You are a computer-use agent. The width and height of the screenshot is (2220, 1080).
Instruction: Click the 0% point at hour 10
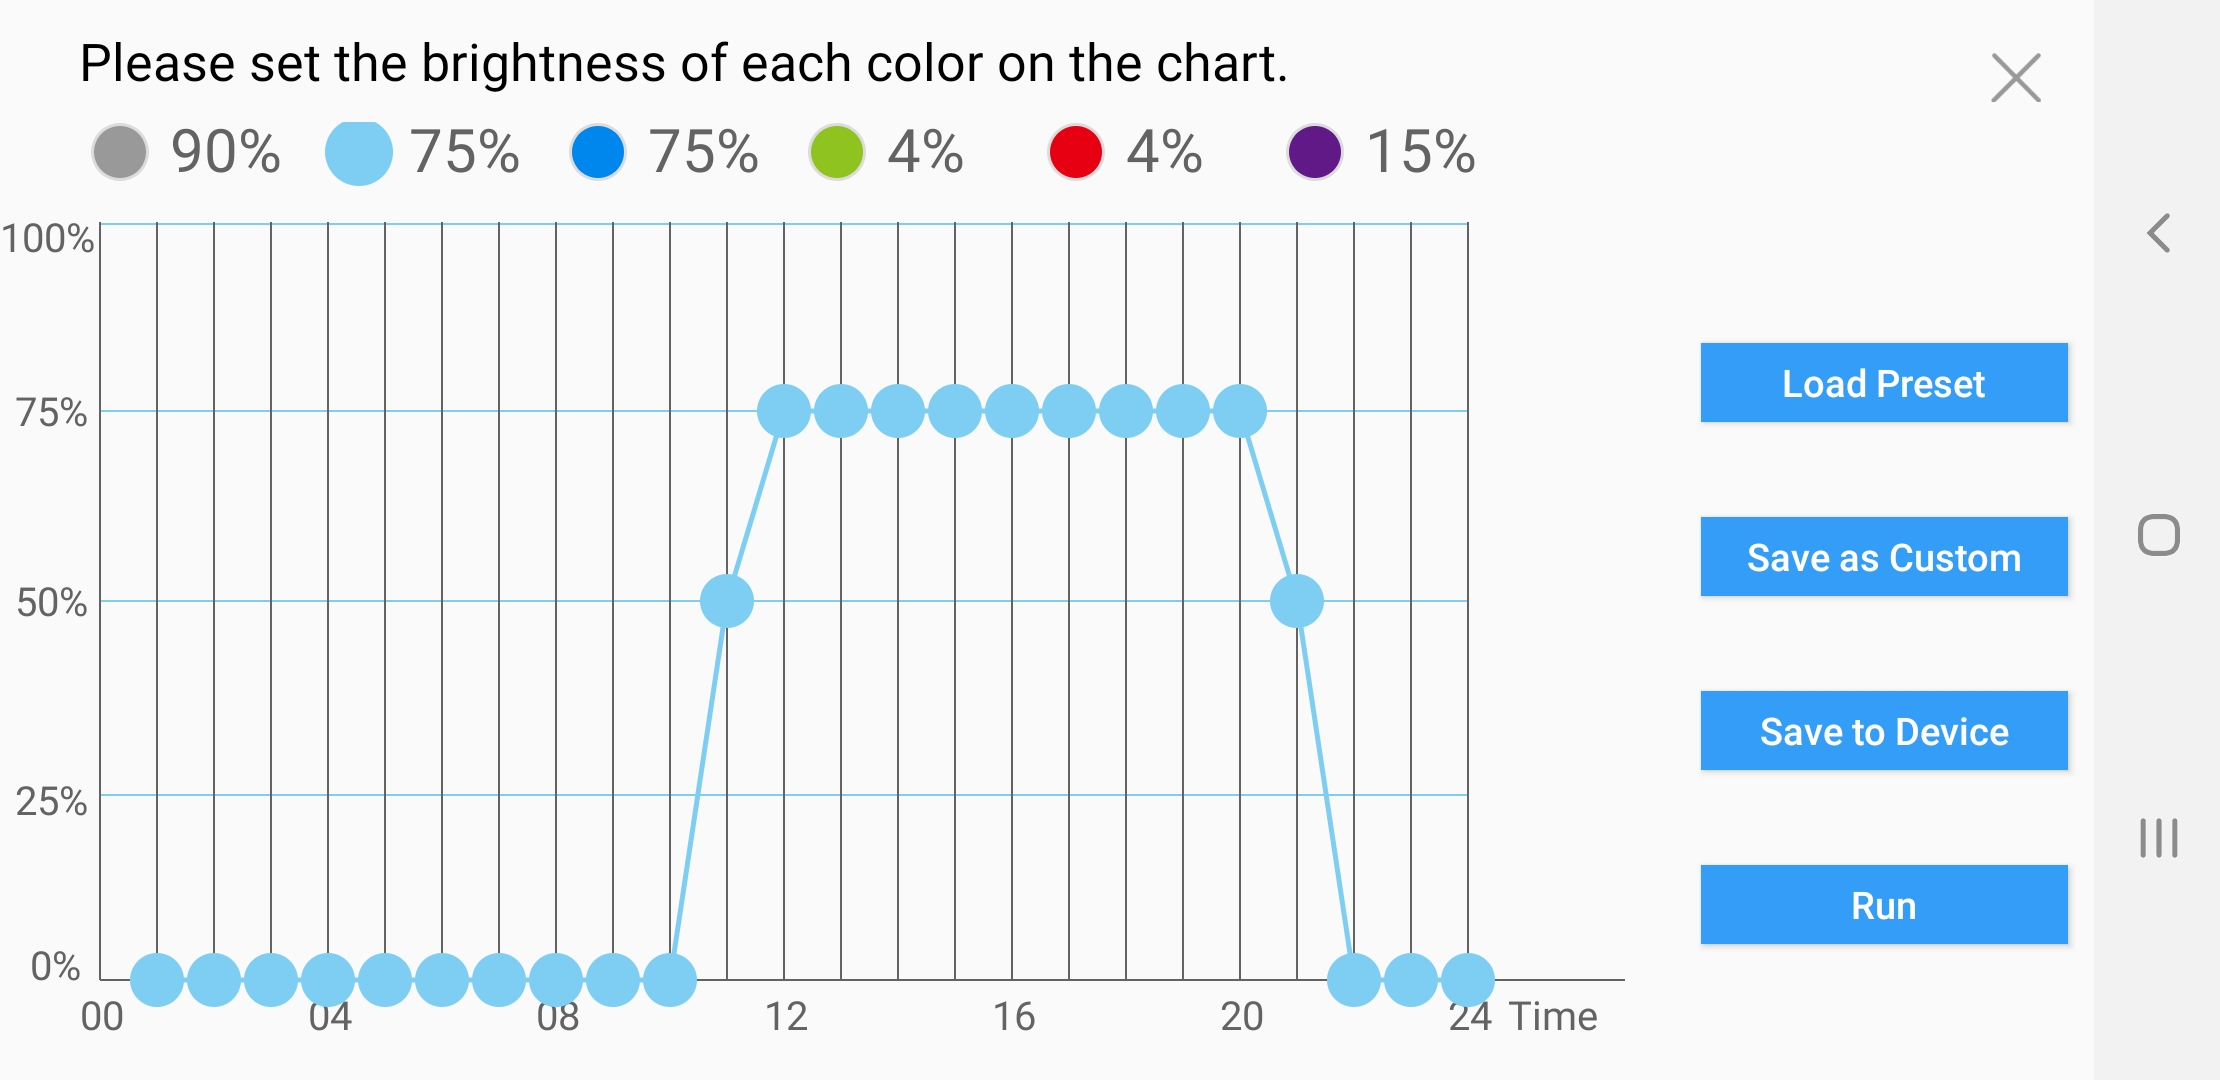(x=670, y=979)
